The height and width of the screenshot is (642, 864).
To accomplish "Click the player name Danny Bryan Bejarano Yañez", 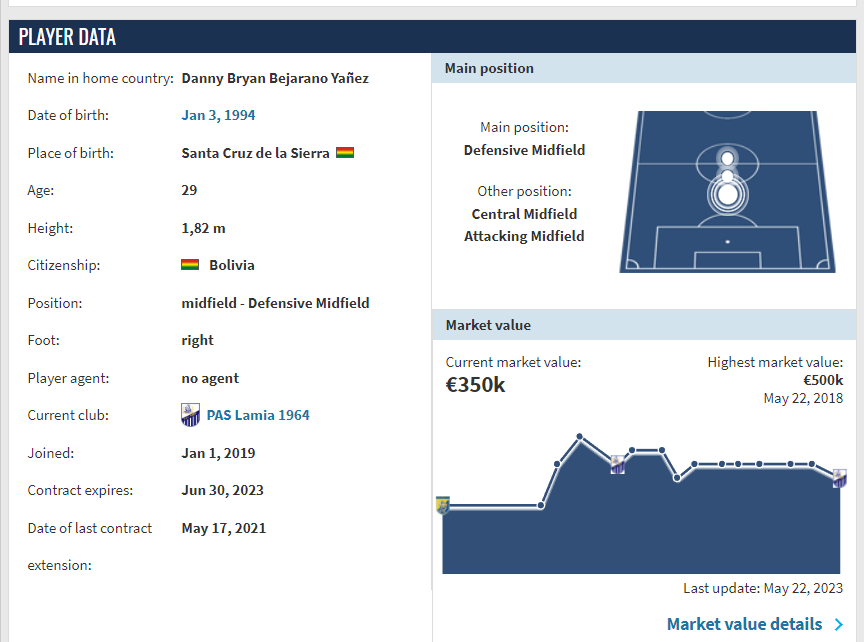I will (x=275, y=78).
